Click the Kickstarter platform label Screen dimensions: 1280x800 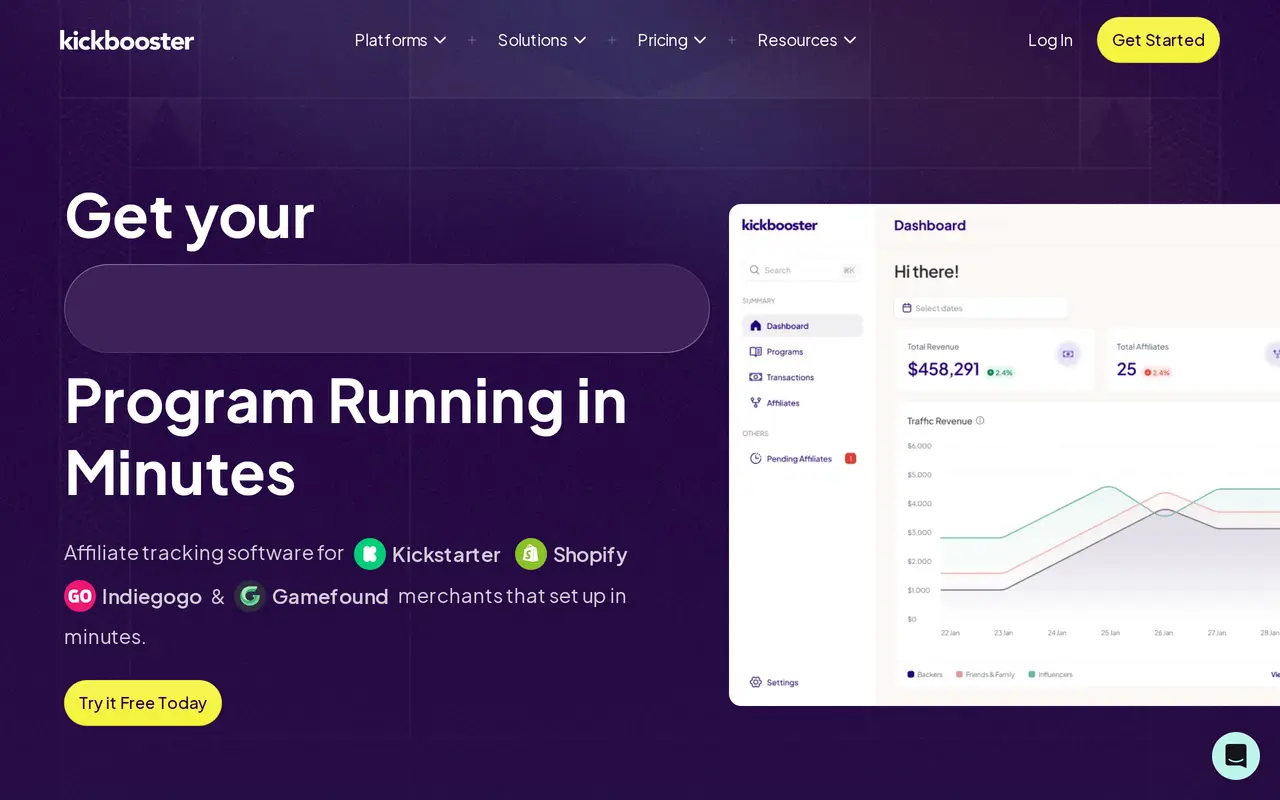pos(446,555)
